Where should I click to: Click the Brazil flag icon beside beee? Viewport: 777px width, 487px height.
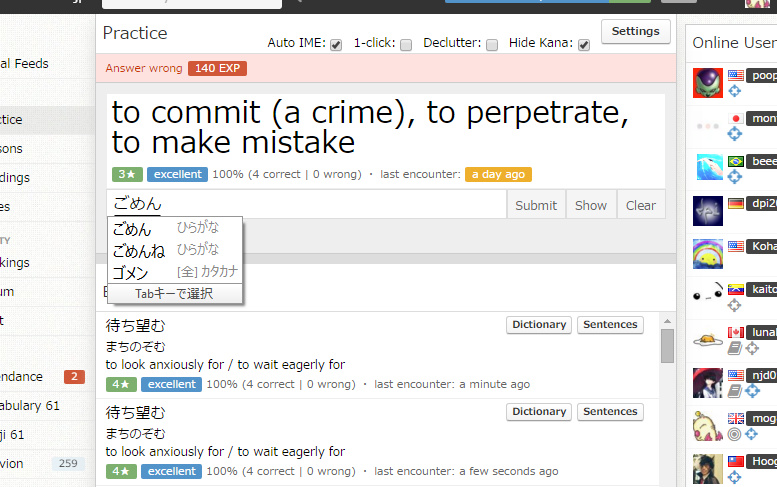(x=735, y=160)
